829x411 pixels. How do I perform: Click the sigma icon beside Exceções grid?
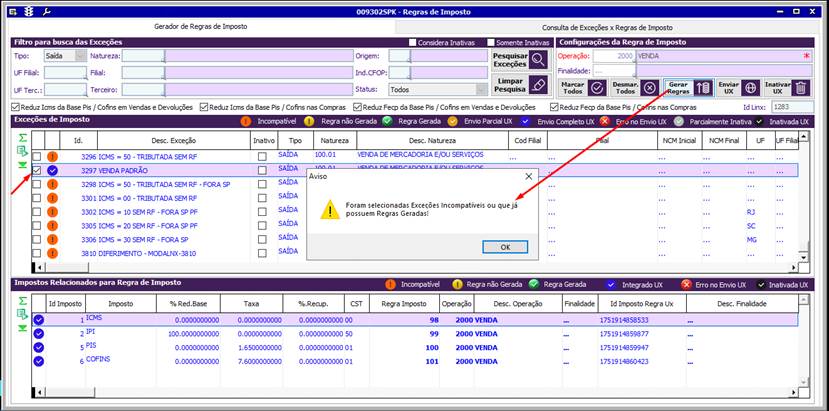click(x=22, y=138)
